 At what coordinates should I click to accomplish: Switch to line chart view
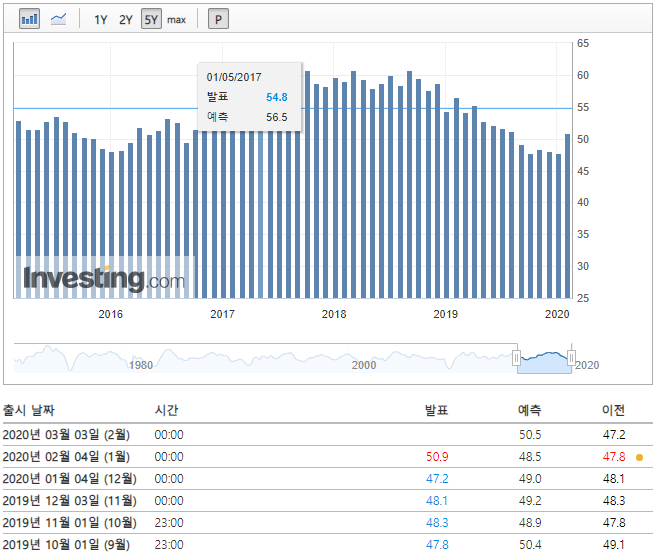58,19
